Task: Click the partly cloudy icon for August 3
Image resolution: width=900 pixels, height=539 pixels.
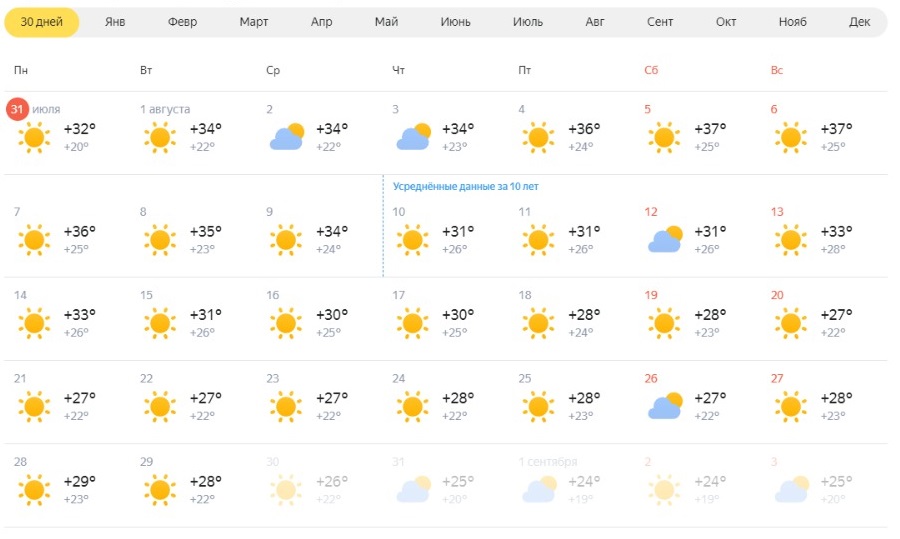Action: 413,137
